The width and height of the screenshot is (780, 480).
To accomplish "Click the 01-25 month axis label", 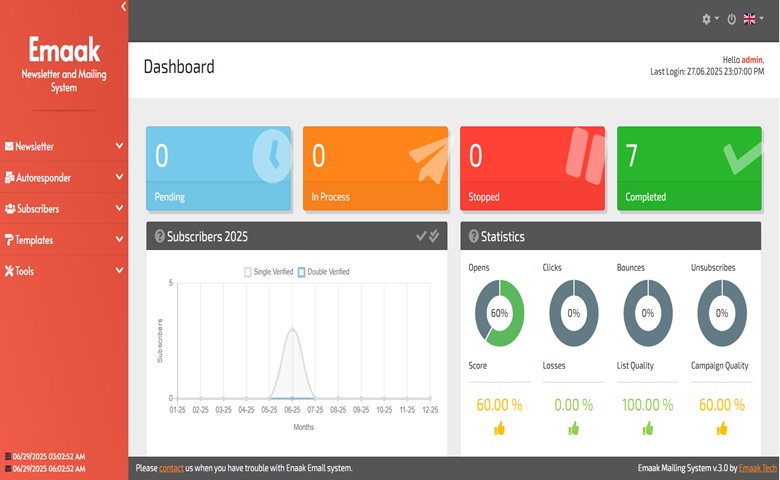I will tap(178, 410).
